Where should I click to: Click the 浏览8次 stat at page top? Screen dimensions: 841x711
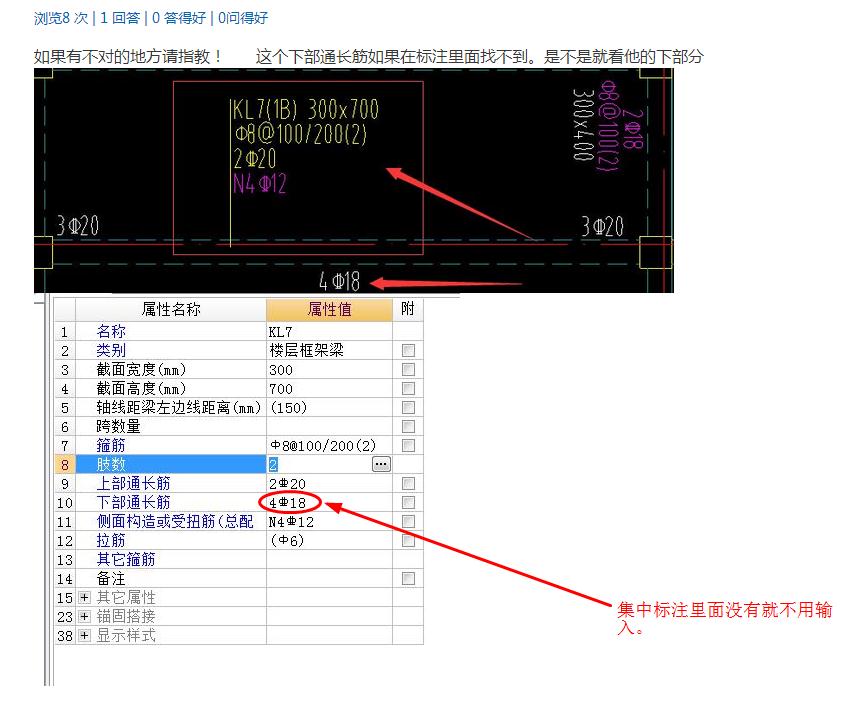click(x=61, y=18)
